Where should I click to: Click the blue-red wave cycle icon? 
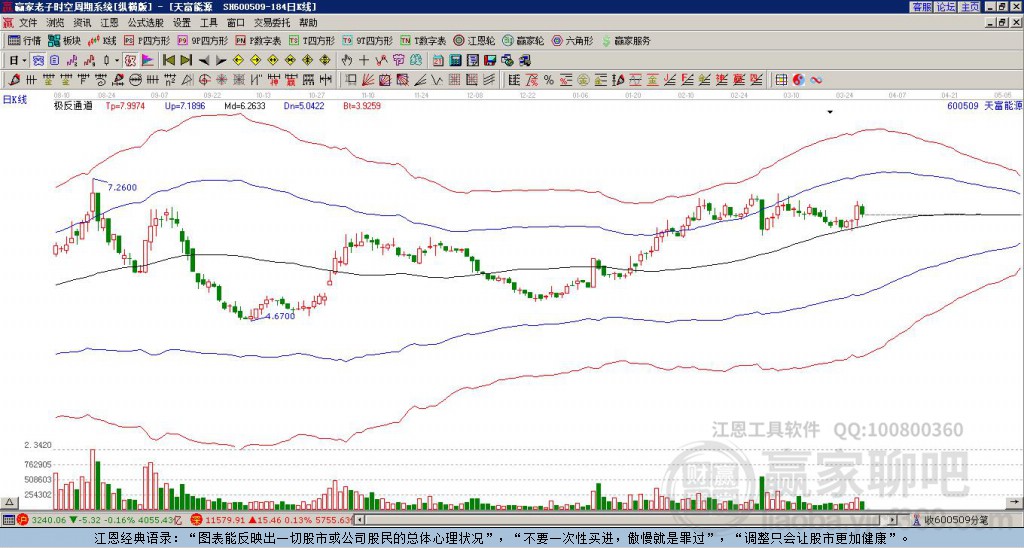[x=816, y=80]
